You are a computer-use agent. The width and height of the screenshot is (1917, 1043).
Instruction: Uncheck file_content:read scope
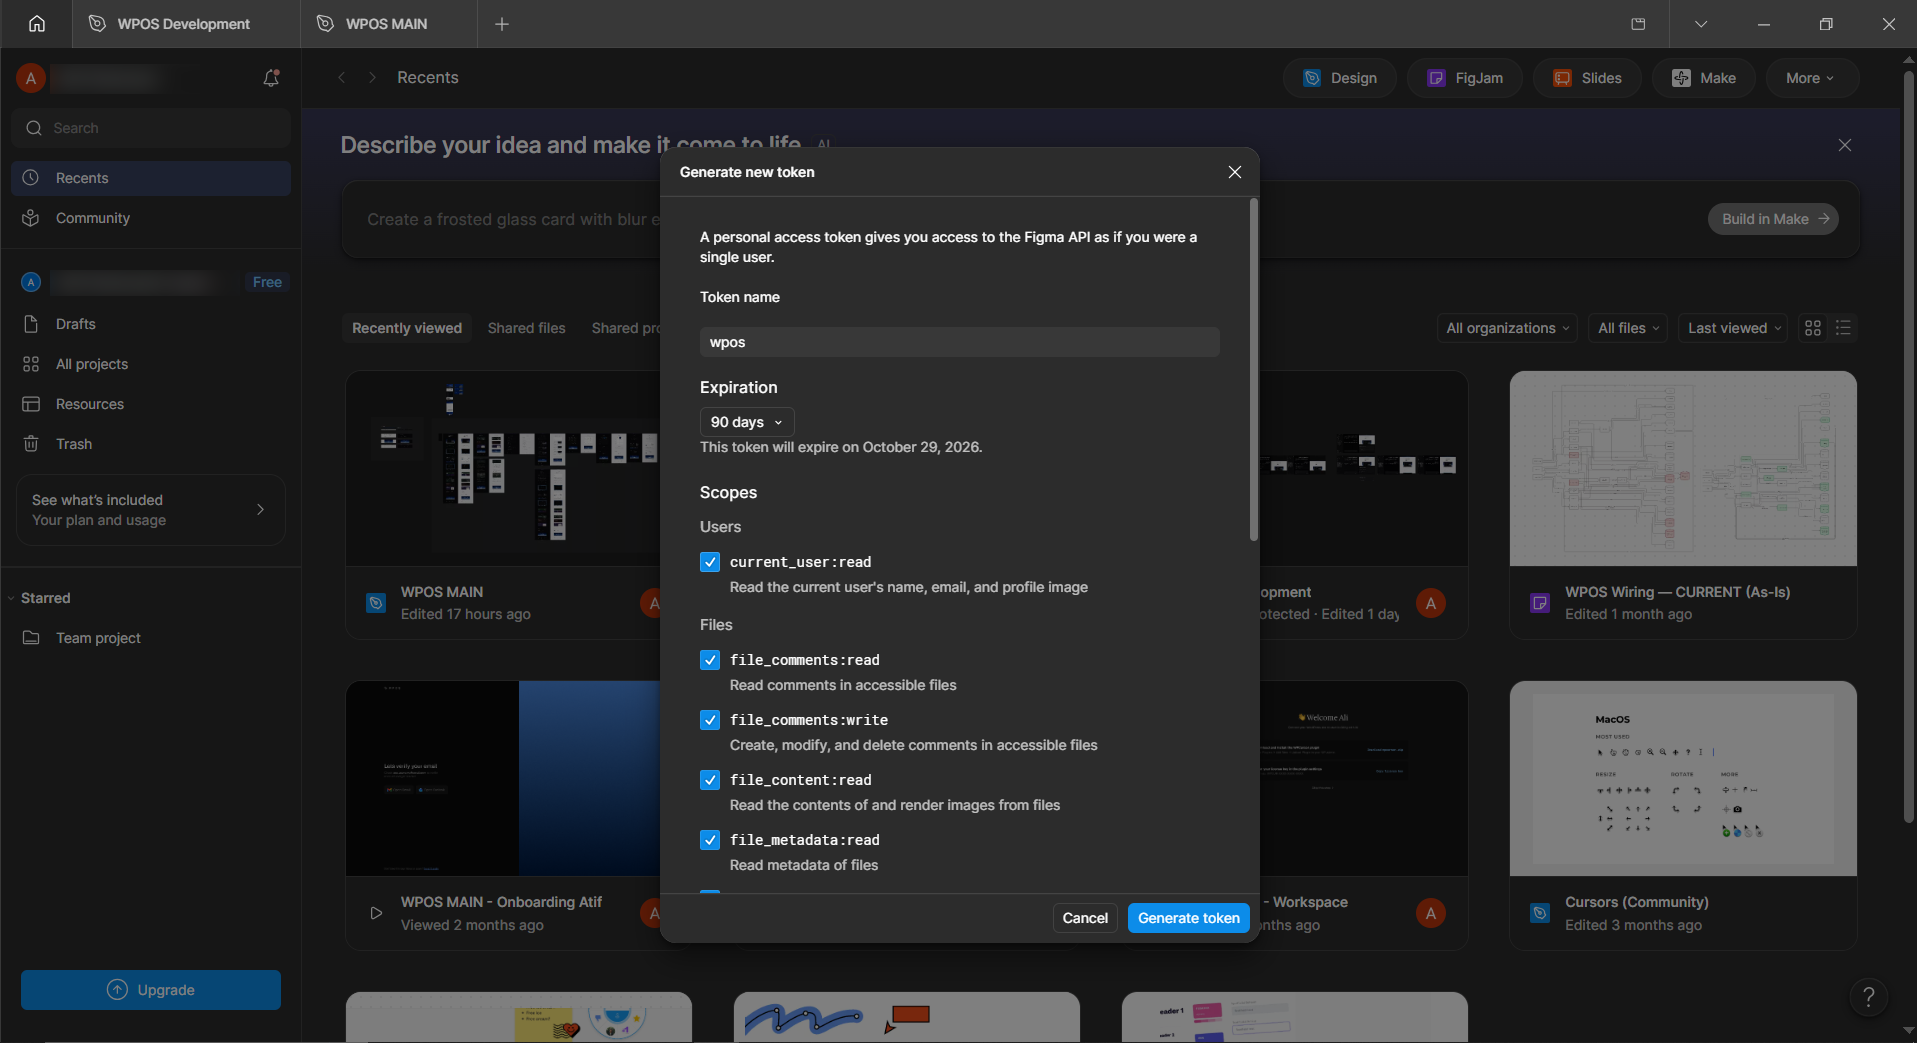pos(710,780)
